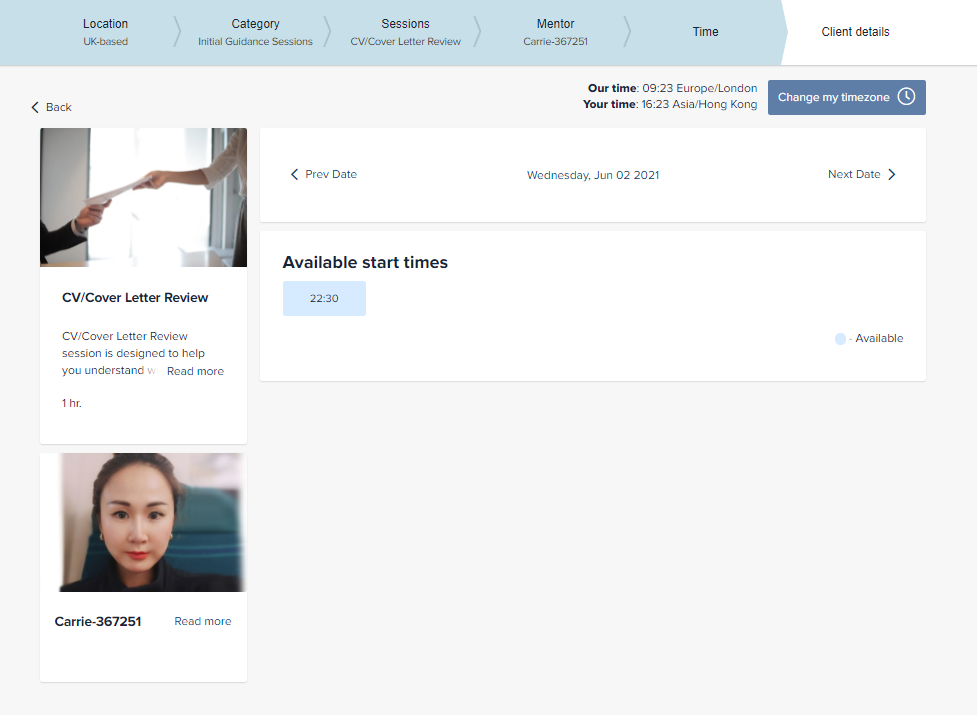
Task: Click the blue Available legend dot
Action: (x=840, y=339)
